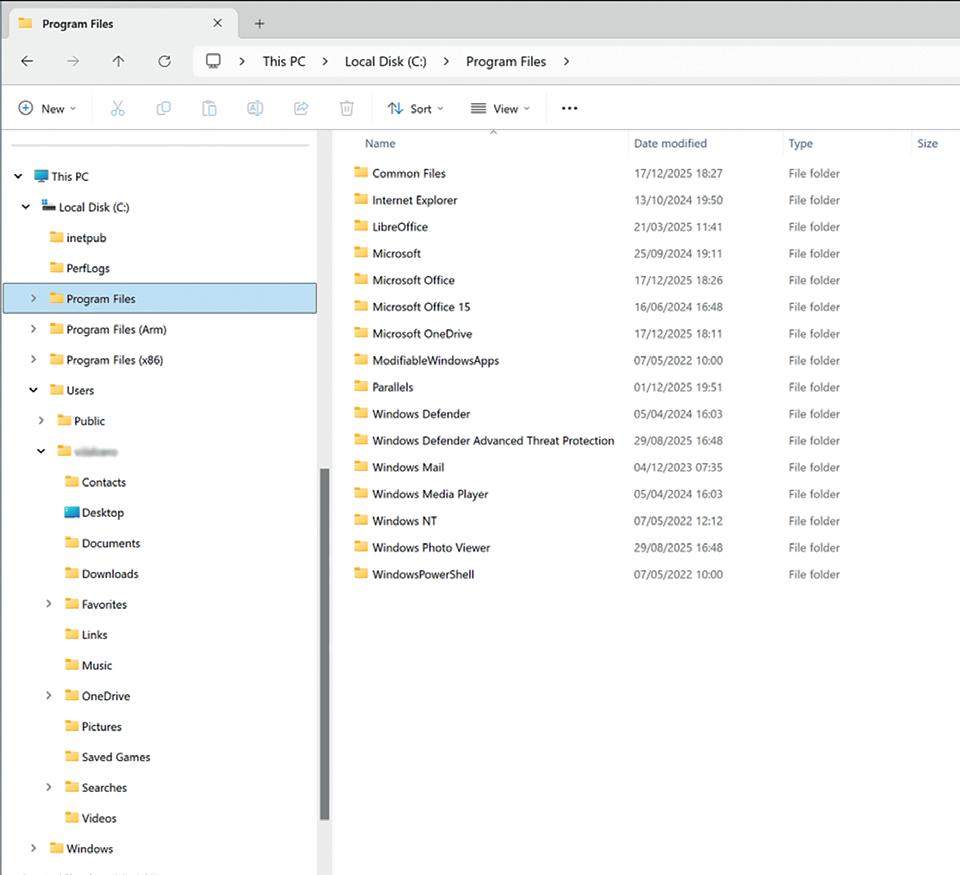Click Program Files in address breadcrumb
Viewport: 960px width, 875px height.
click(x=506, y=61)
